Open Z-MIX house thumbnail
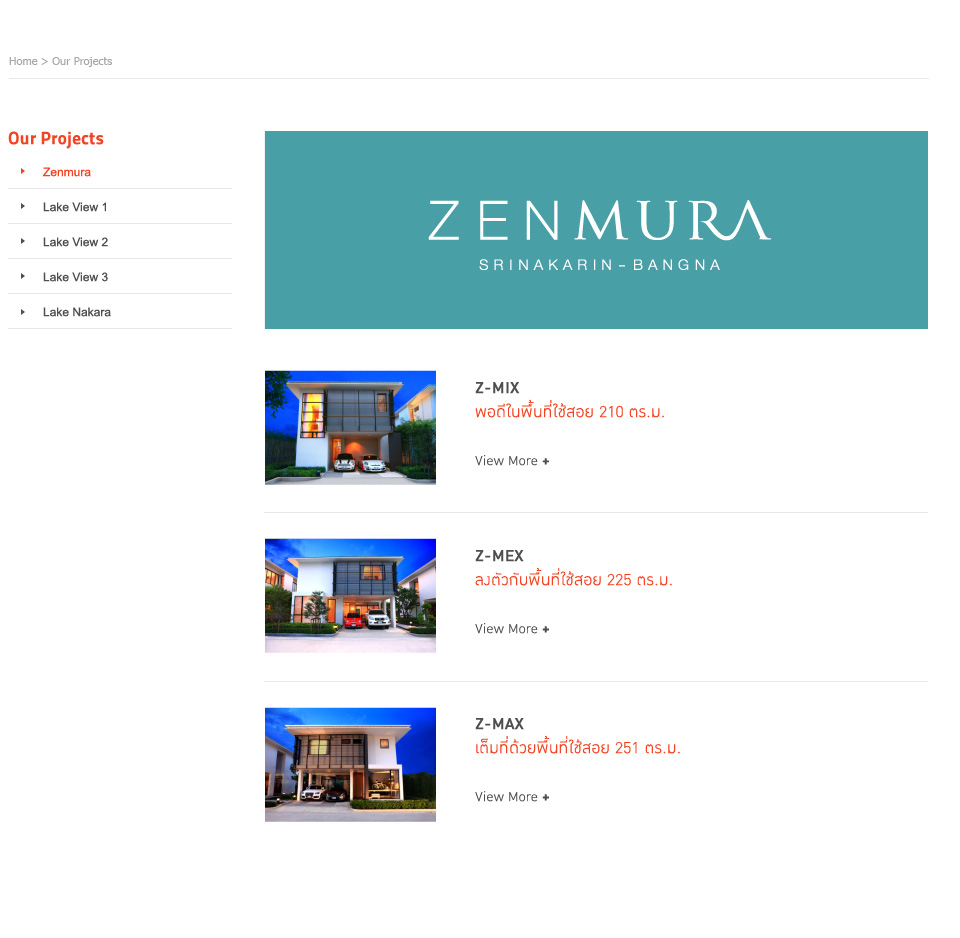960x938 pixels. pyautogui.click(x=350, y=427)
